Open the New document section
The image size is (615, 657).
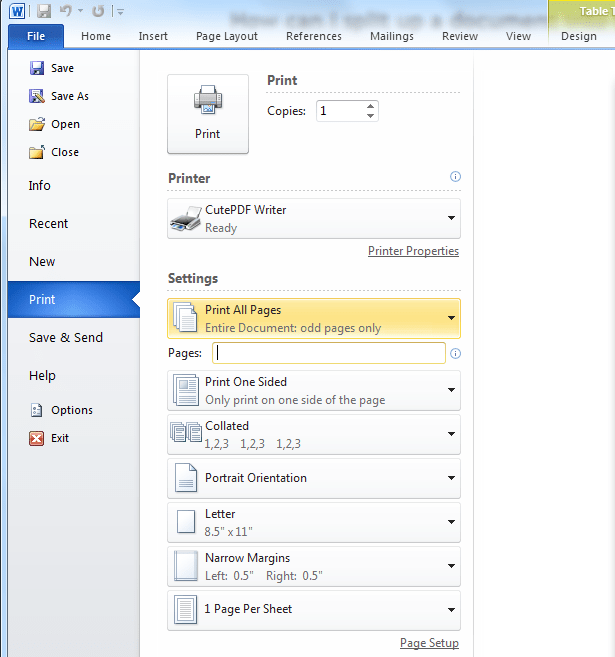(x=42, y=262)
